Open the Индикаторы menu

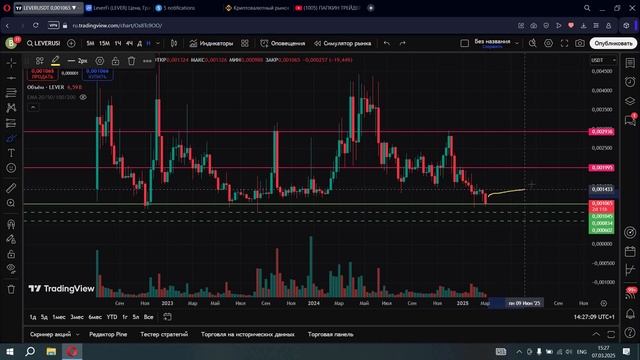(x=211, y=43)
